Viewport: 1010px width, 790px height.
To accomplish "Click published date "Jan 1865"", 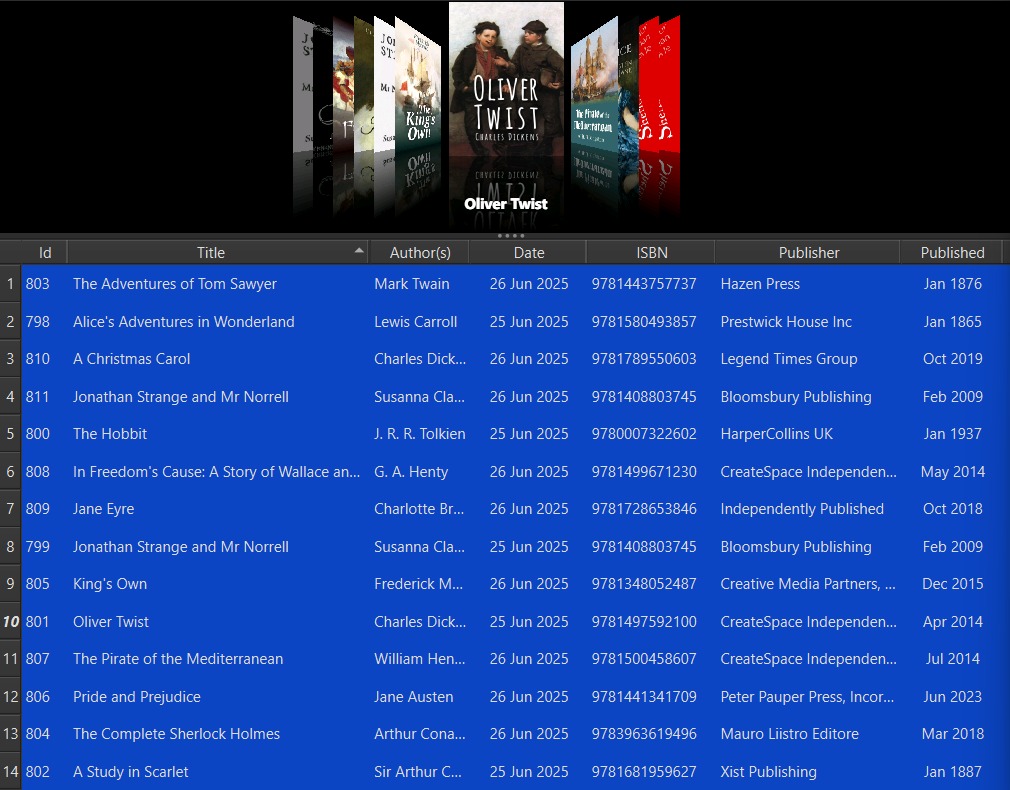I will coord(953,322).
